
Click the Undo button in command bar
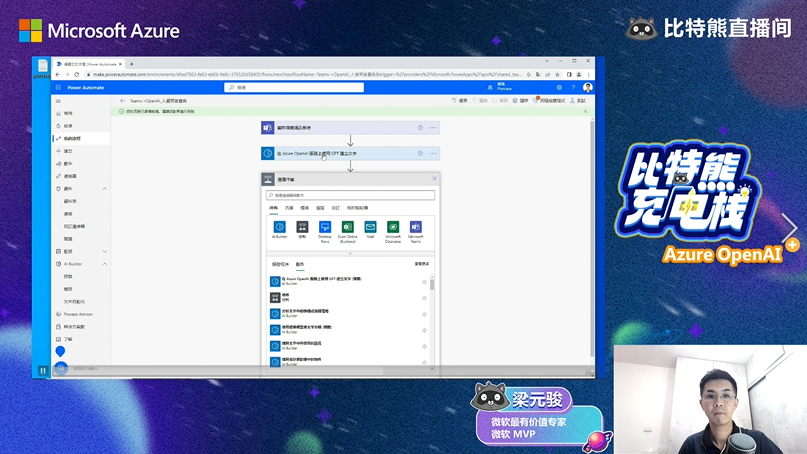[x=459, y=101]
